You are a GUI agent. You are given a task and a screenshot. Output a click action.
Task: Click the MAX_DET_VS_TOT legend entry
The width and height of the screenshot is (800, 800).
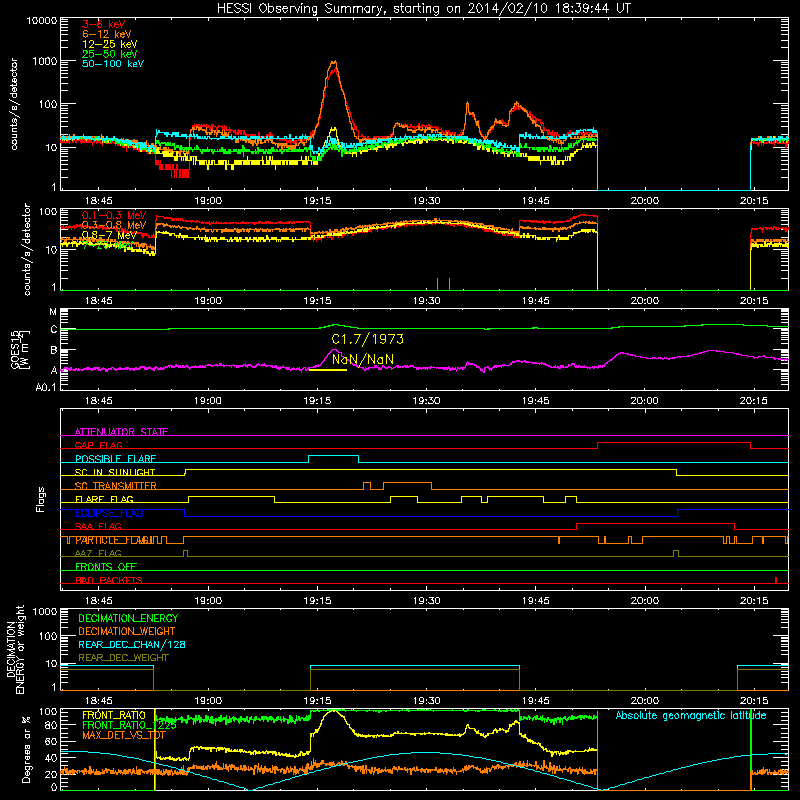point(124,735)
